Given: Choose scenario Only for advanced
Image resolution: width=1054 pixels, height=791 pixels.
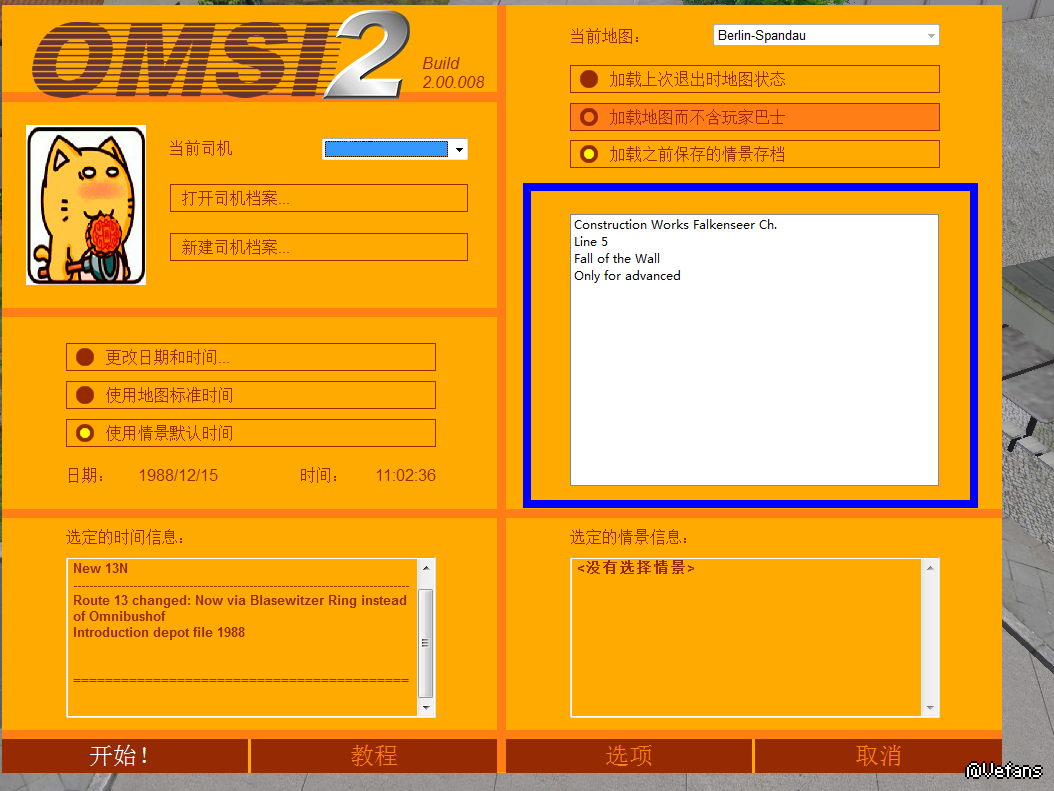Looking at the screenshot, I should [x=626, y=276].
